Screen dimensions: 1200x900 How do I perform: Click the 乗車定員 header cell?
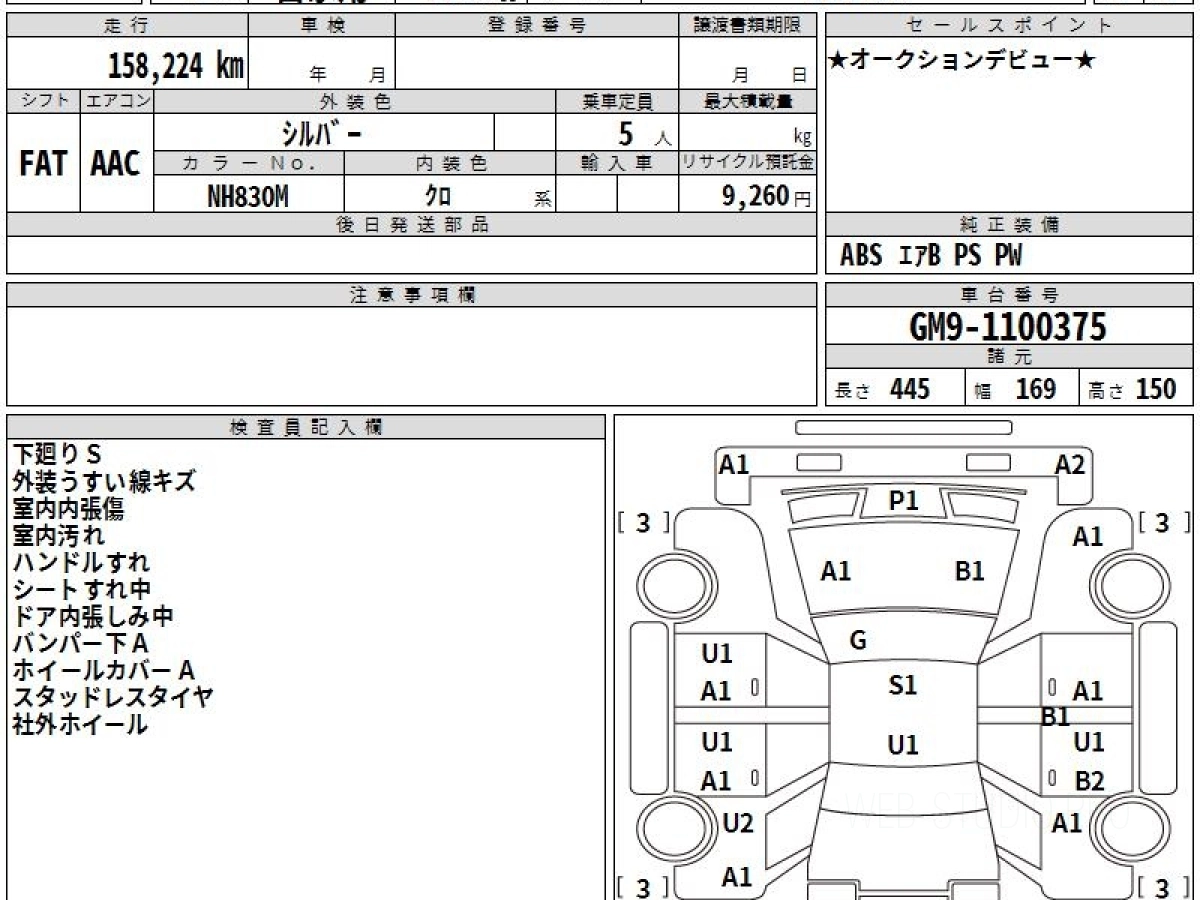coord(617,101)
